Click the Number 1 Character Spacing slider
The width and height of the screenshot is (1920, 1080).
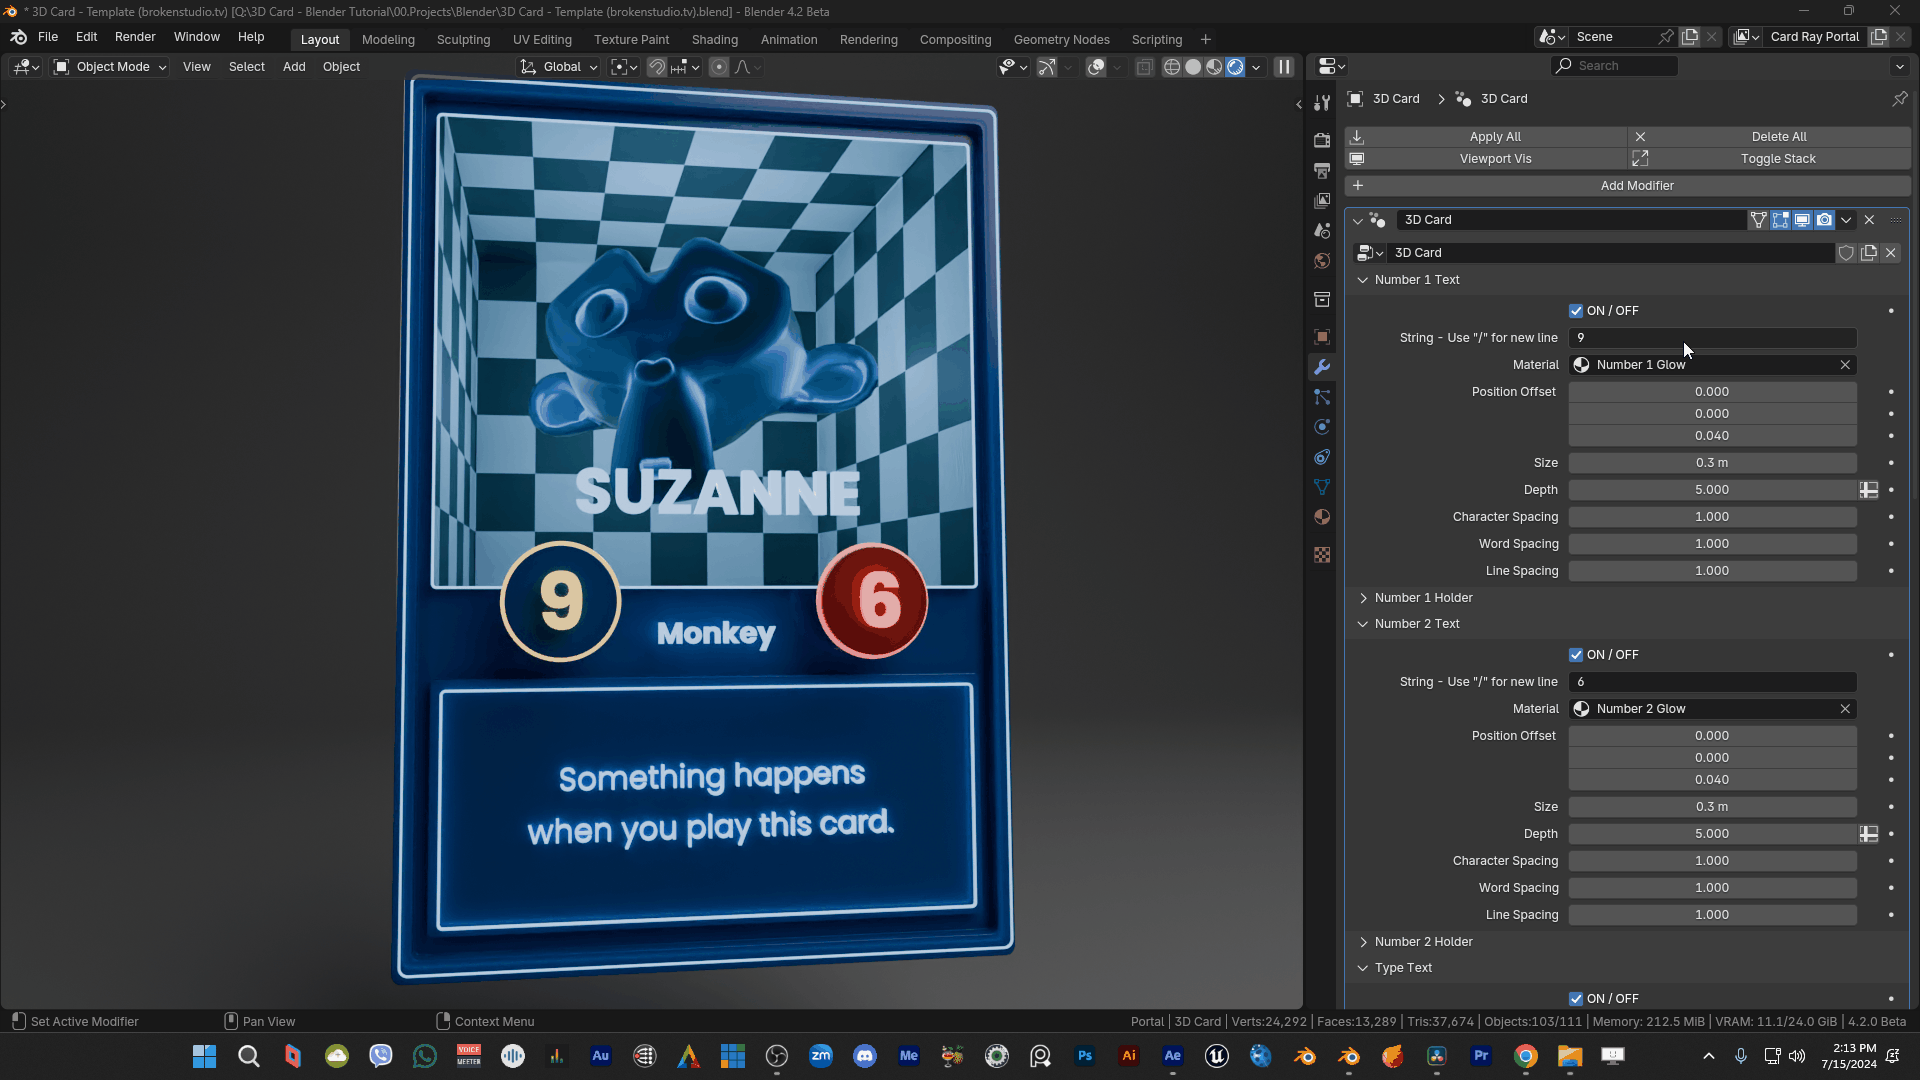point(1711,517)
